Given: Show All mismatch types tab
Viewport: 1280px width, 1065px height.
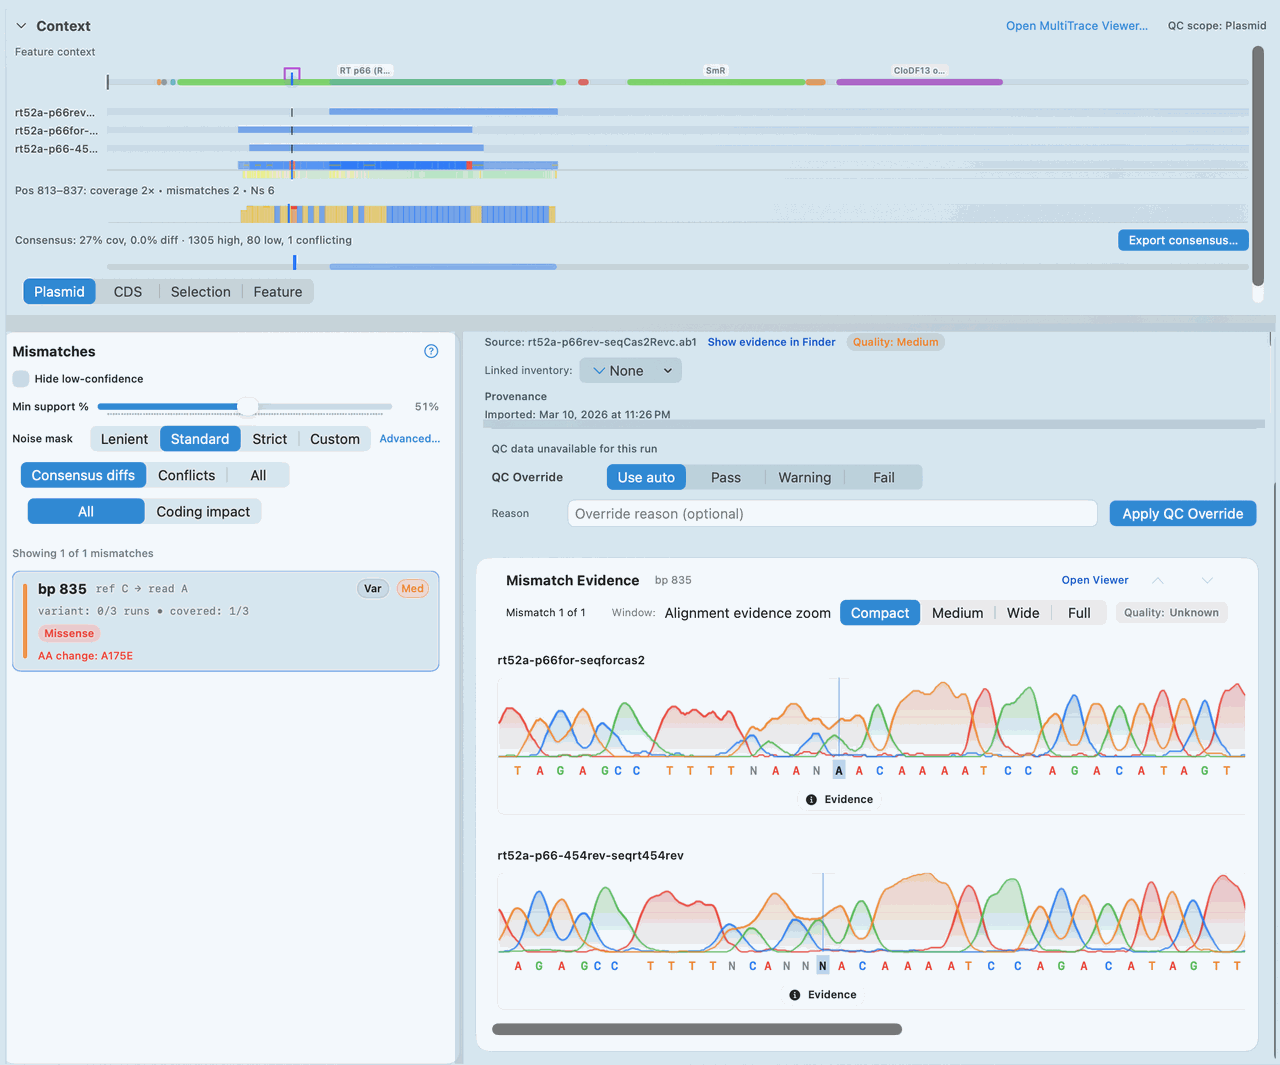Looking at the screenshot, I should click(x=259, y=475).
